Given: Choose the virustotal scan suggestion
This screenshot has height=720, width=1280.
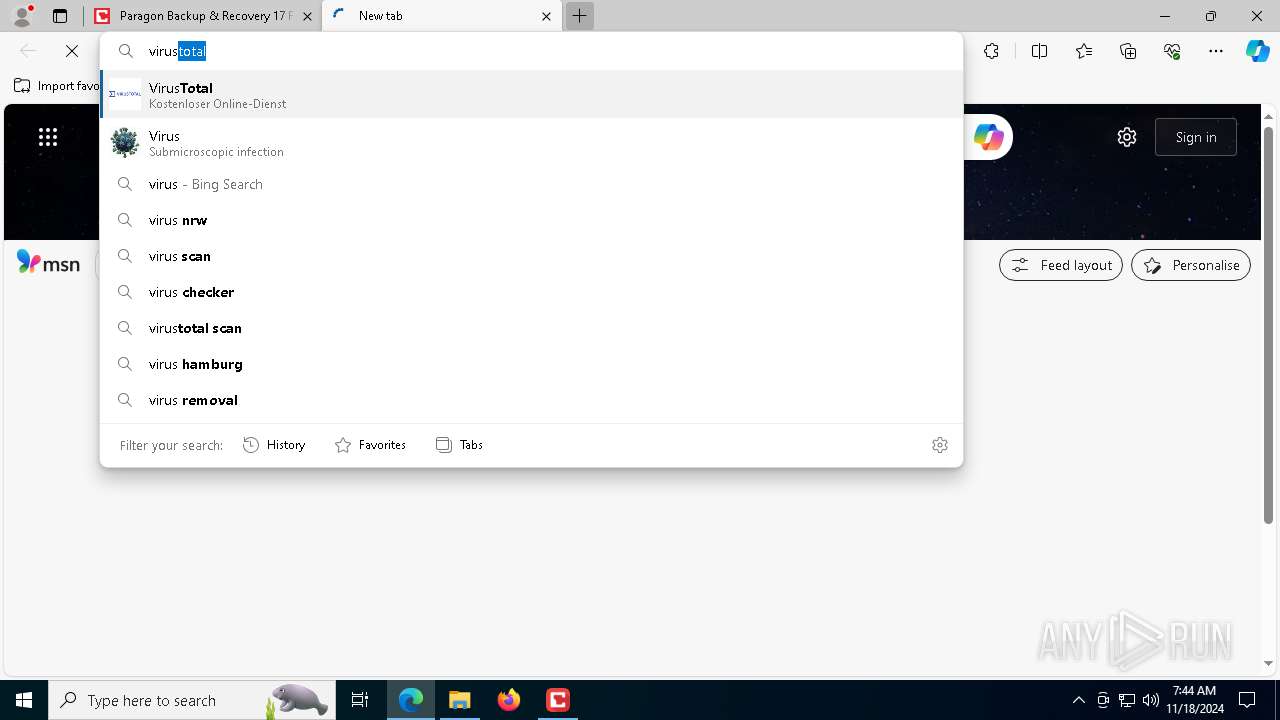Looking at the screenshot, I should click(531, 328).
